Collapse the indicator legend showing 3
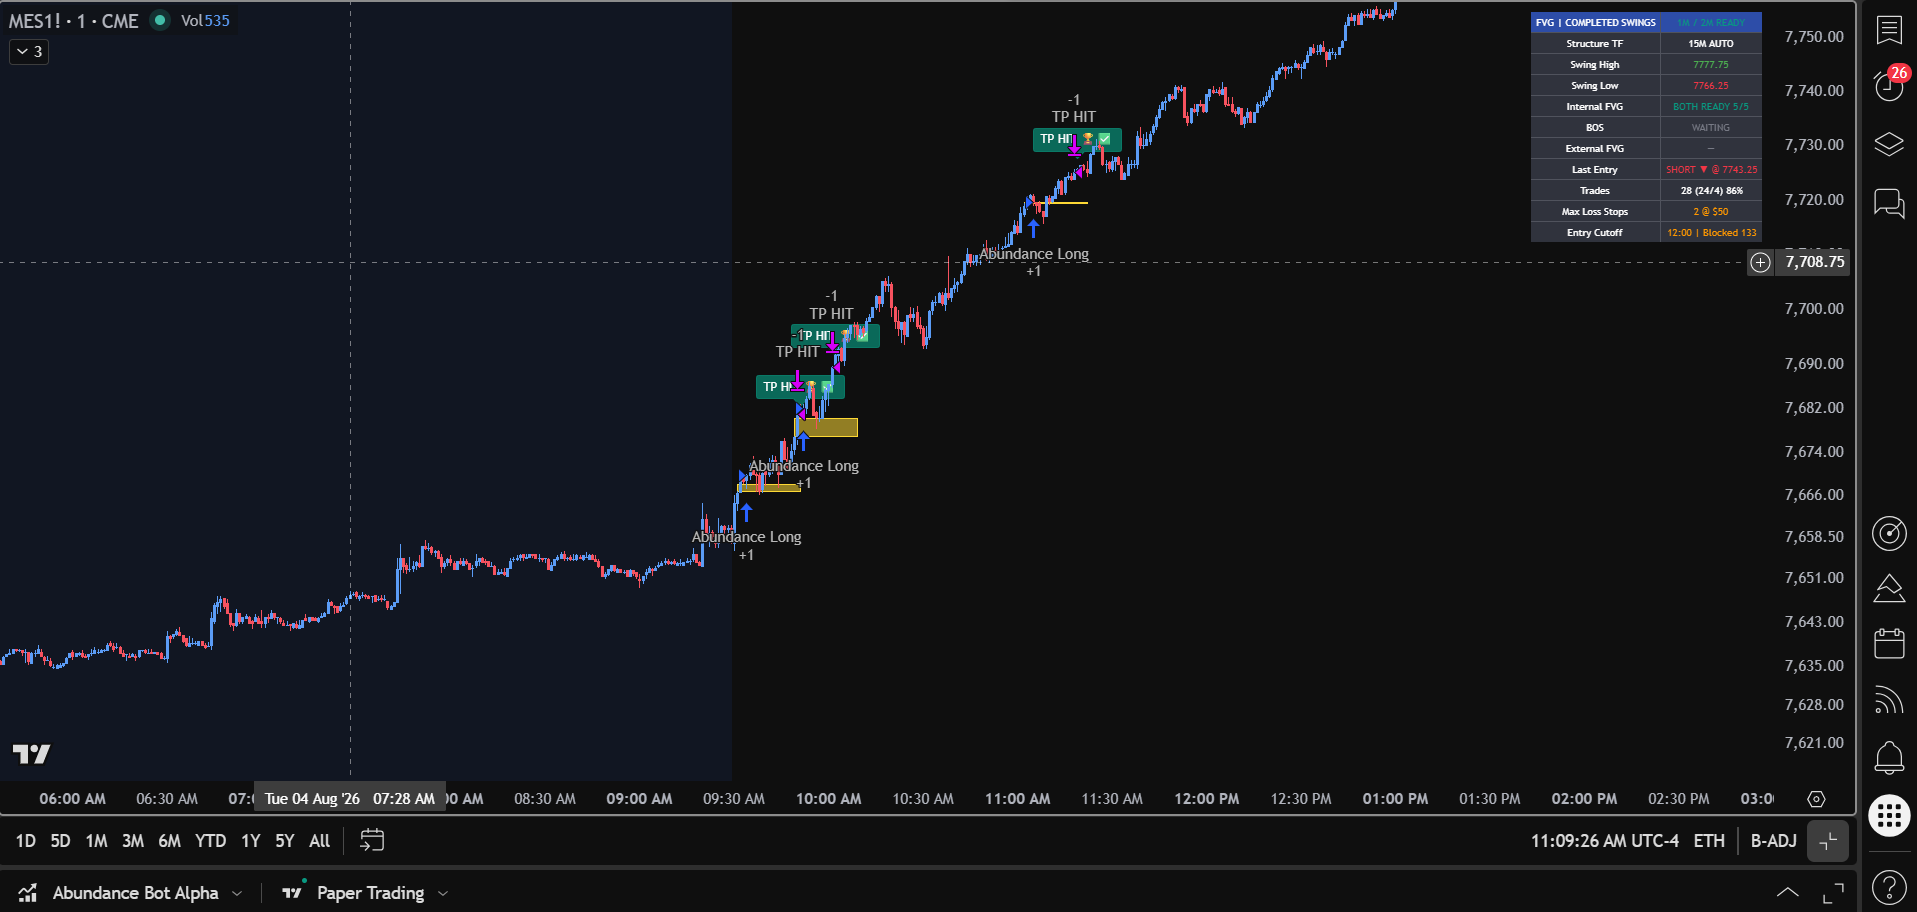1917x912 pixels. tap(29, 52)
